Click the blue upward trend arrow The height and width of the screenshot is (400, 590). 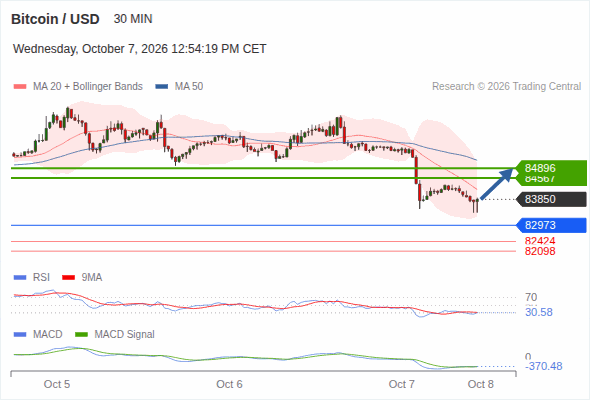(497, 184)
